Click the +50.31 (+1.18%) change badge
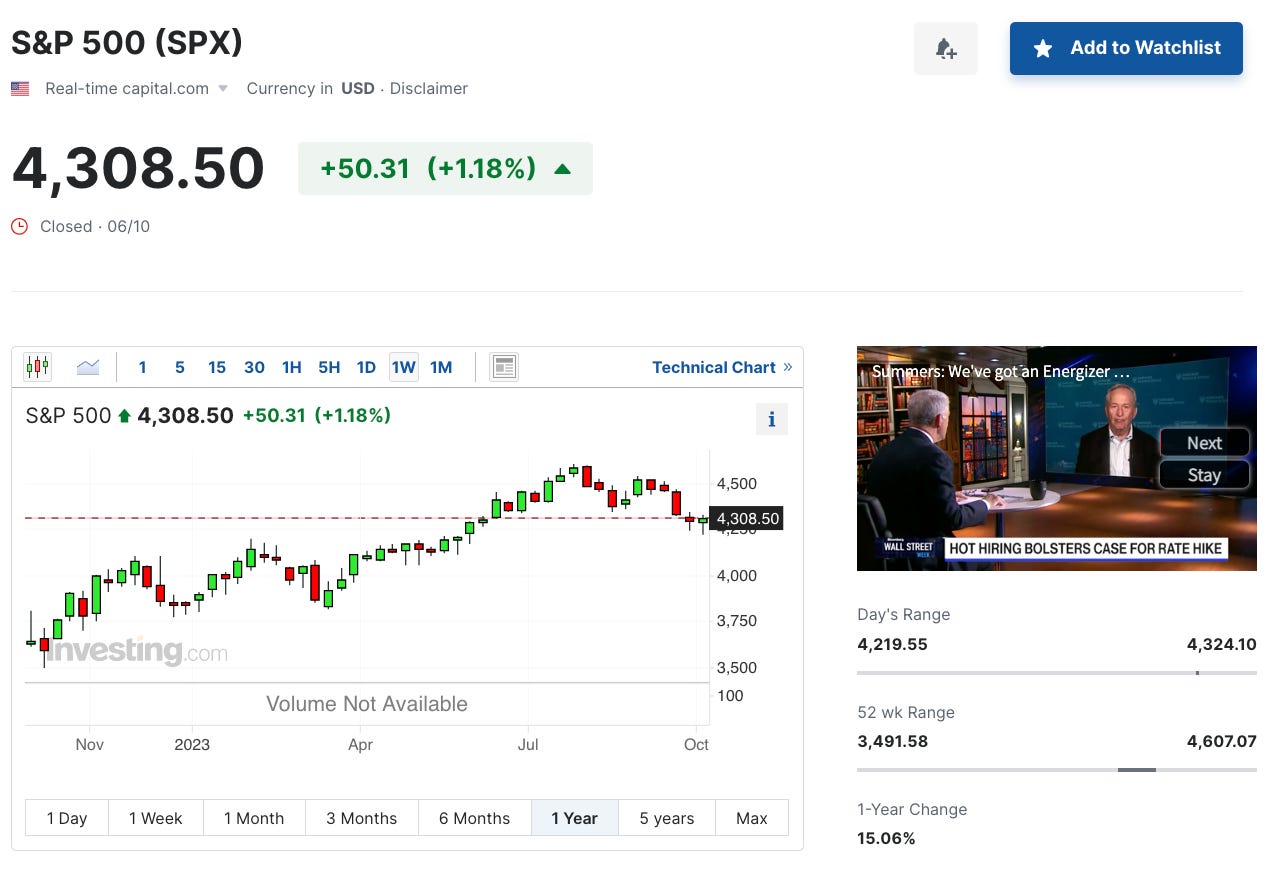Image resolution: width=1270 pixels, height=872 pixels. [x=445, y=168]
